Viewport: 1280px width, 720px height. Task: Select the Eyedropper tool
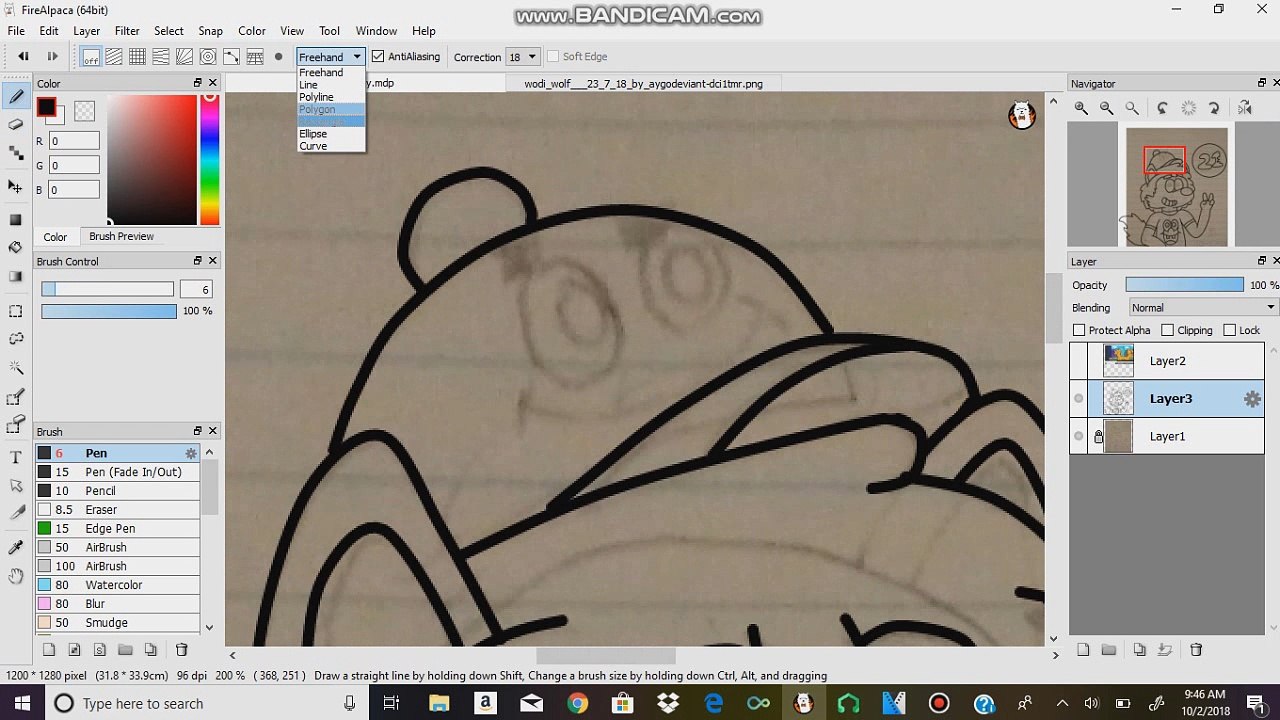16,547
